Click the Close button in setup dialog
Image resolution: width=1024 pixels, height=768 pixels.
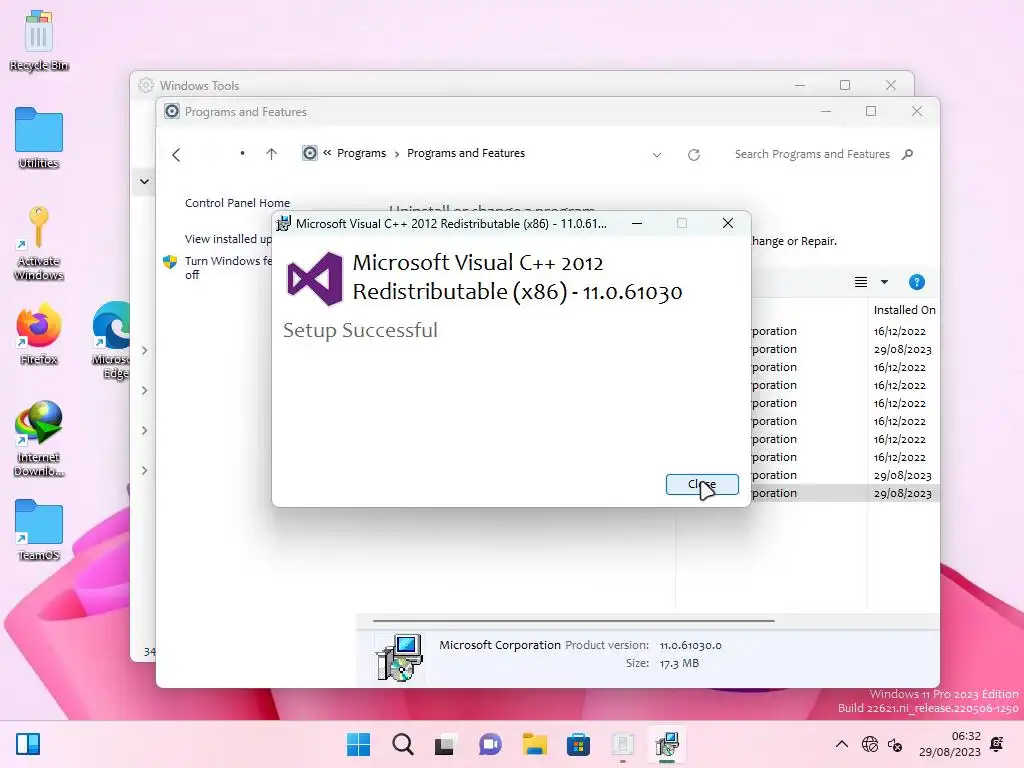[702, 485]
